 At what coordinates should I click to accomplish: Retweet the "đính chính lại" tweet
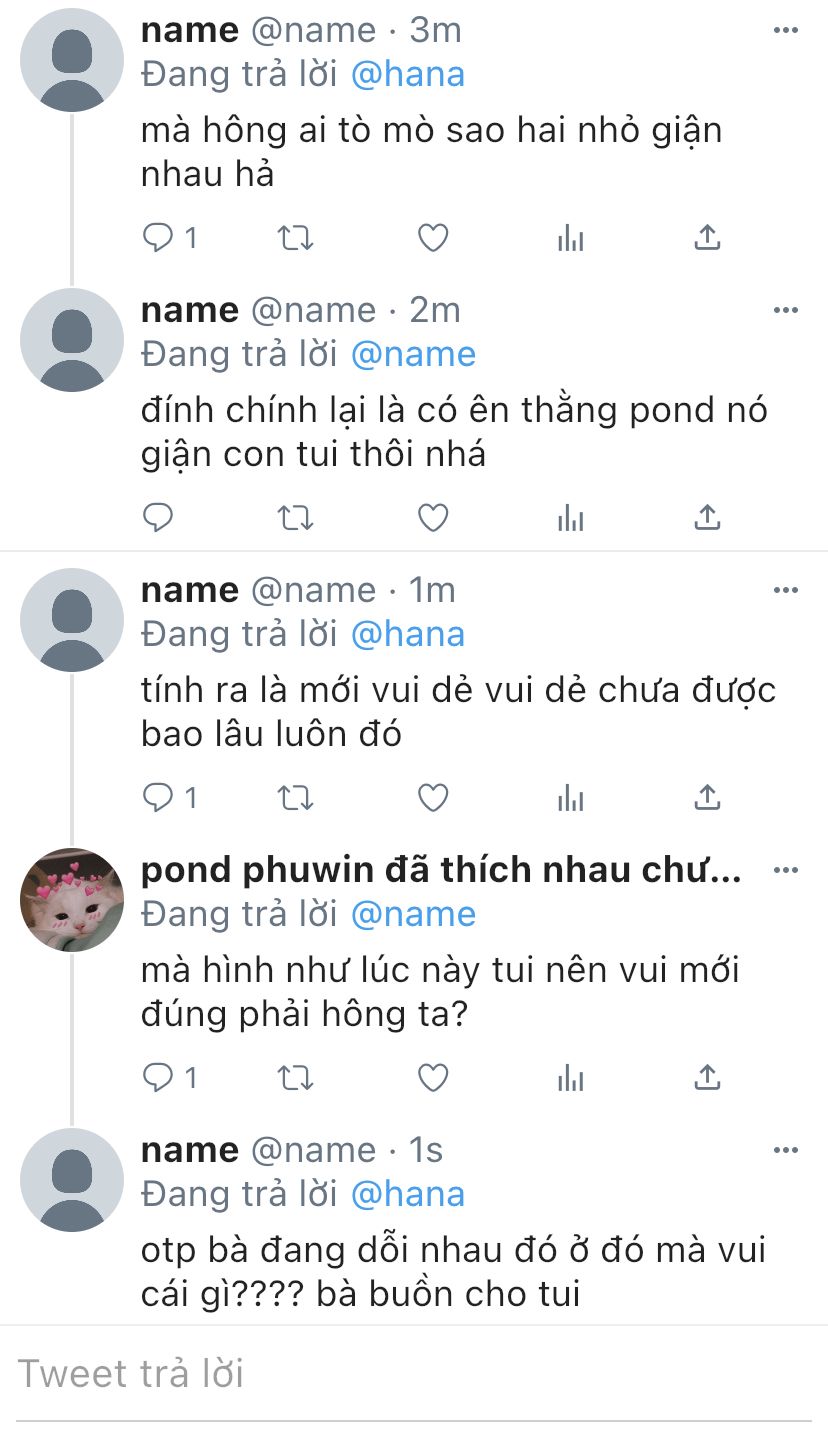(294, 518)
